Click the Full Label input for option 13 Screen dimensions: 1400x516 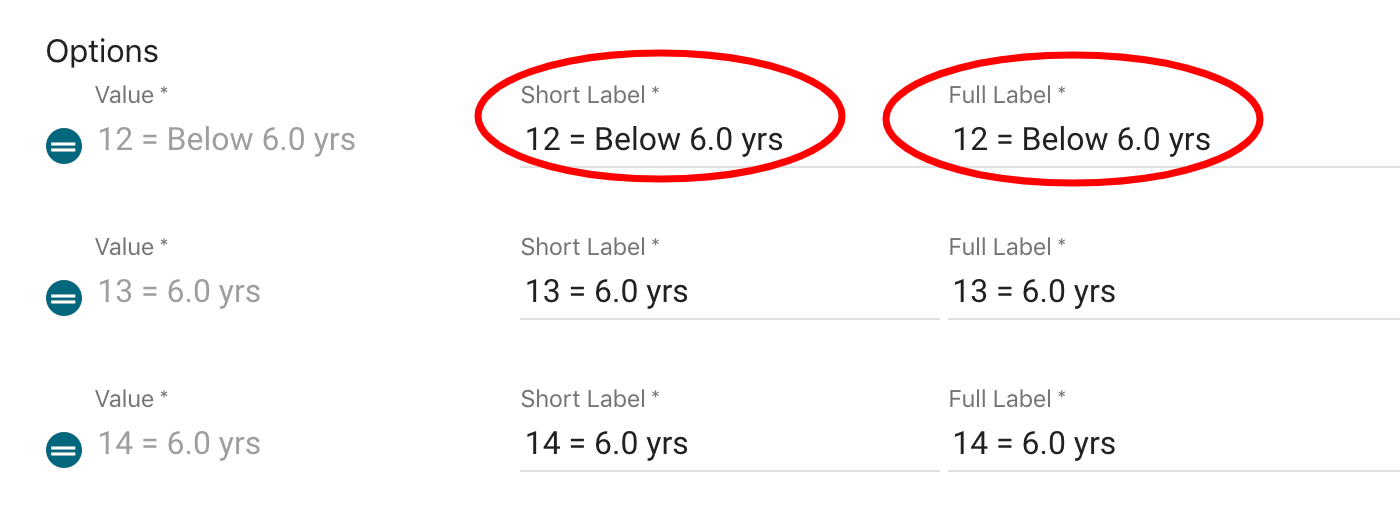click(x=1170, y=292)
